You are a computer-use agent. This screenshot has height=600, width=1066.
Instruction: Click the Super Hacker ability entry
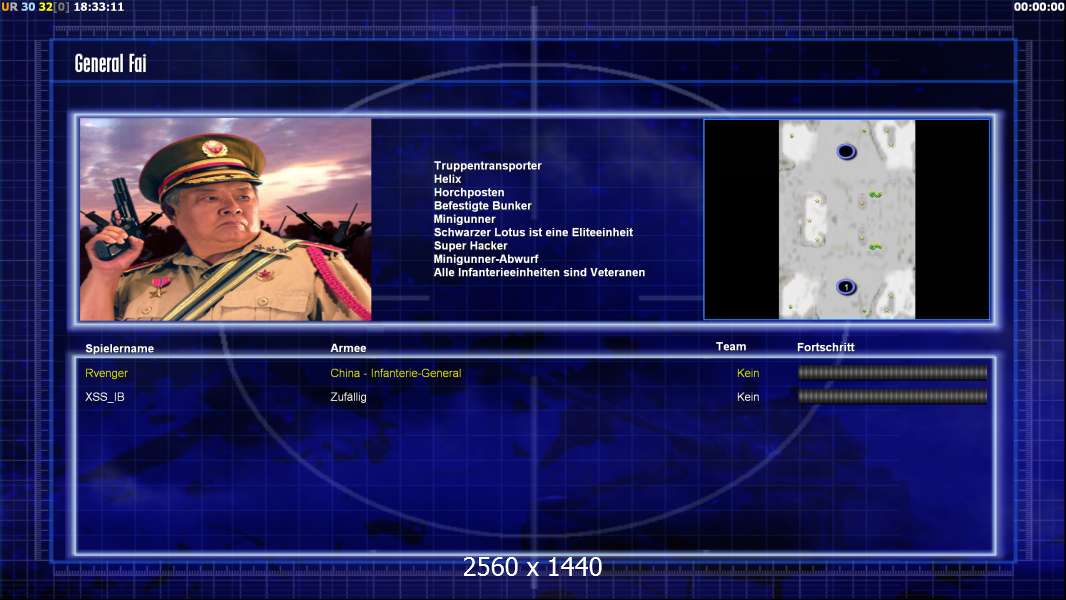[470, 246]
